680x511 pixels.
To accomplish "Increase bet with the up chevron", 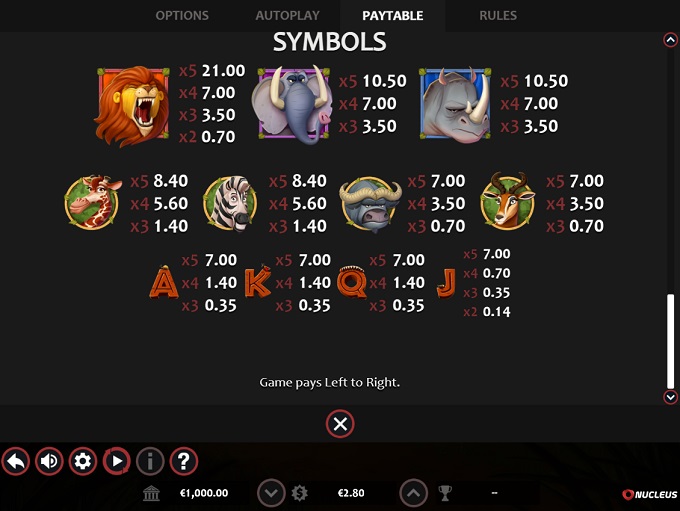I will pos(413,493).
